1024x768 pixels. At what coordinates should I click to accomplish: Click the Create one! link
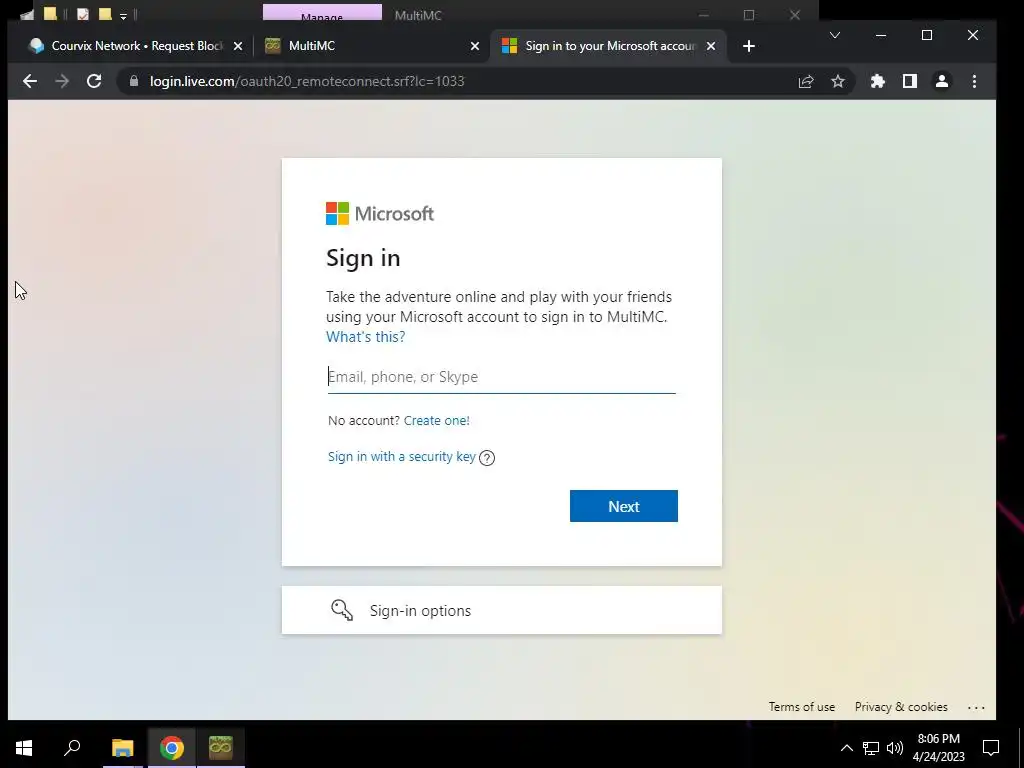(436, 421)
